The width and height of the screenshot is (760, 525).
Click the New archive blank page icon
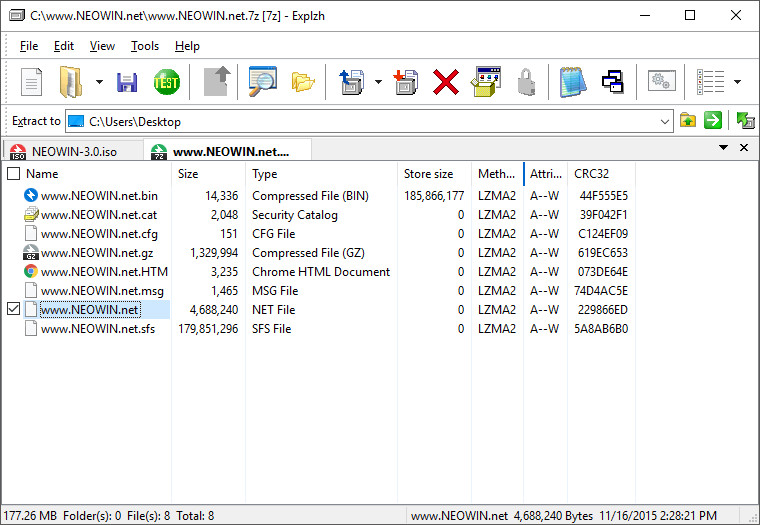pos(32,82)
